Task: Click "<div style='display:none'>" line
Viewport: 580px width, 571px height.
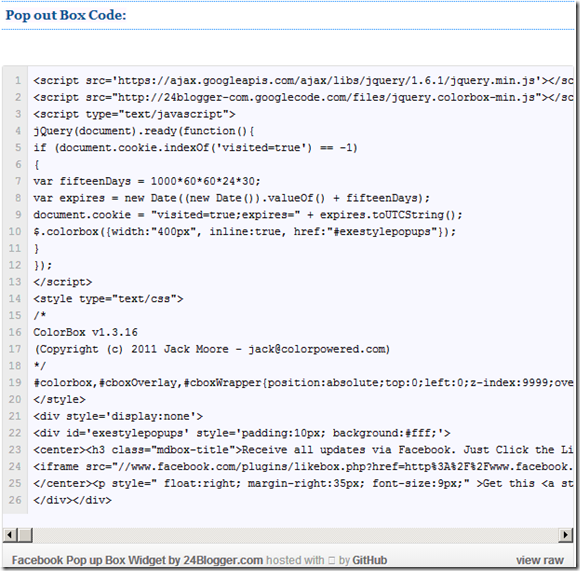Action: 118,416
